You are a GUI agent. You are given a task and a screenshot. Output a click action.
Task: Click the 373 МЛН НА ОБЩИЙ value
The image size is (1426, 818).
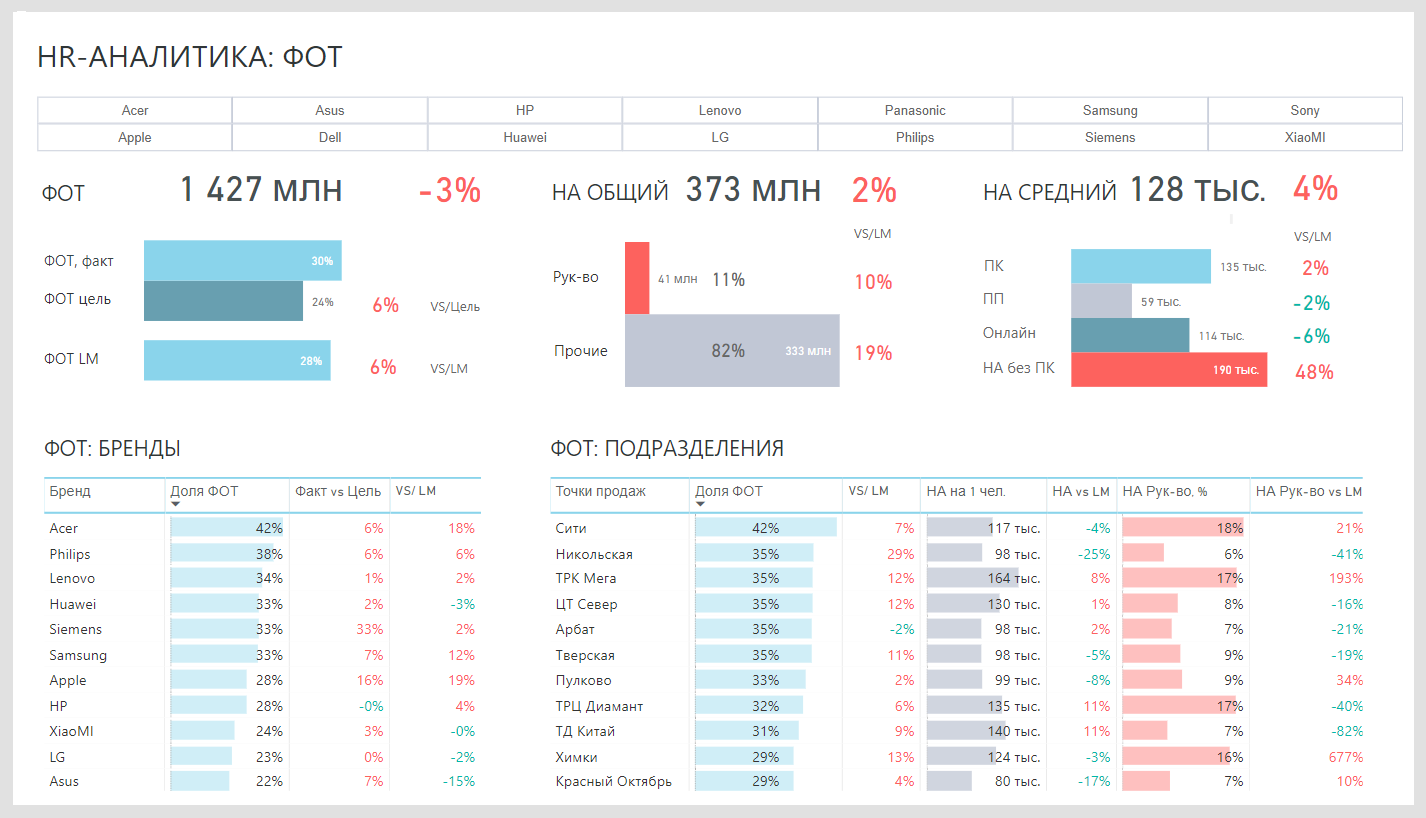[753, 190]
